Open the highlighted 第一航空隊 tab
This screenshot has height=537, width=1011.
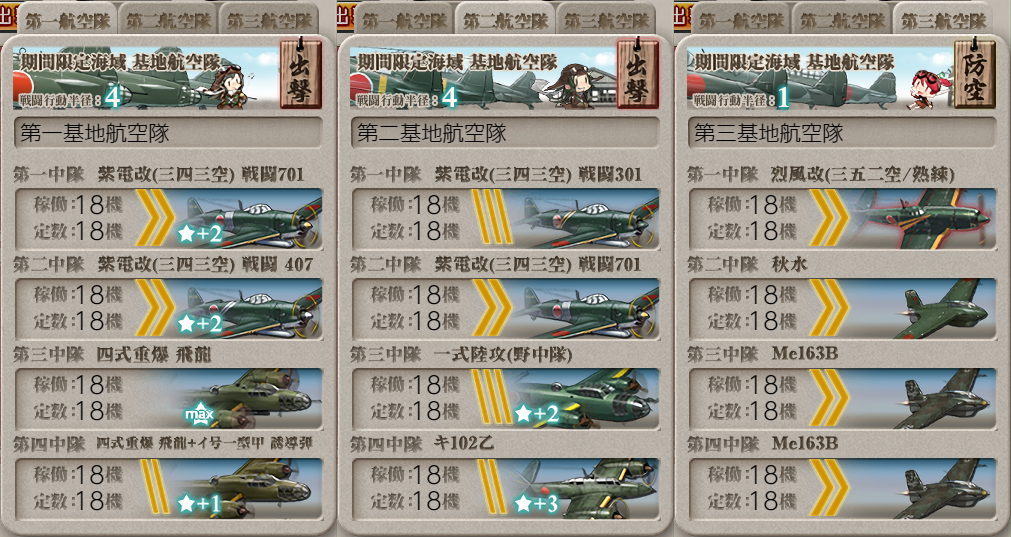[x=67, y=20]
